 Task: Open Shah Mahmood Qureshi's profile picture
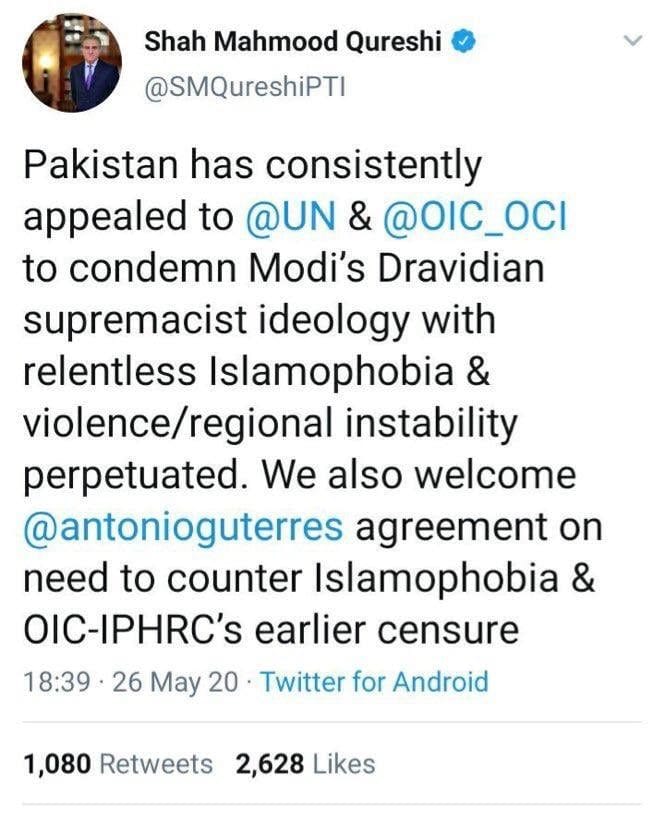[x=71, y=64]
